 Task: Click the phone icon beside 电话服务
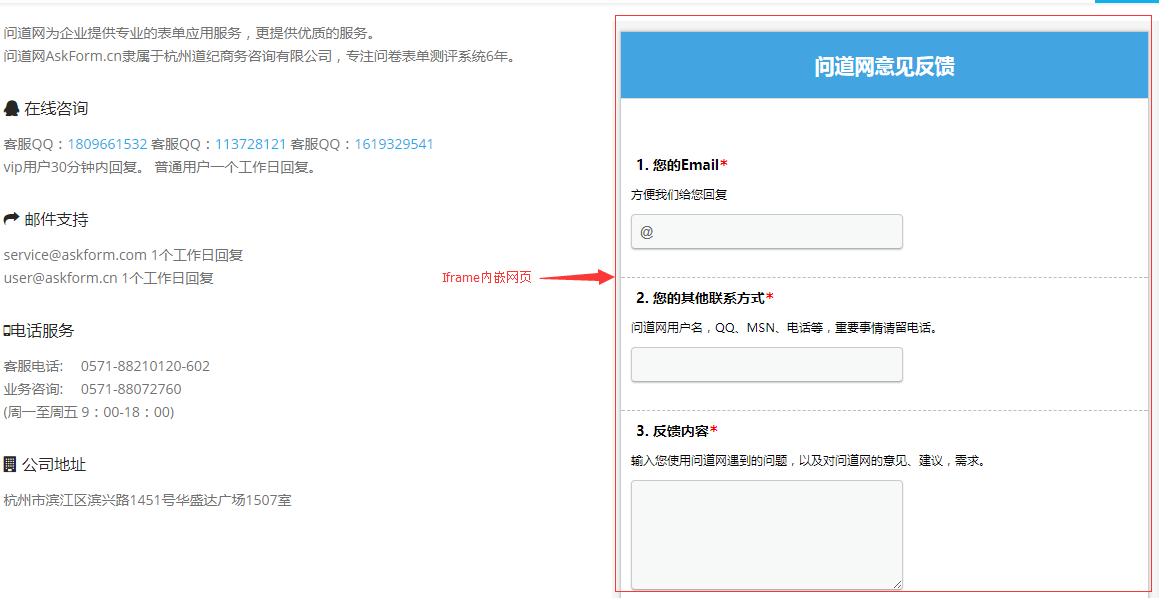tap(7, 331)
